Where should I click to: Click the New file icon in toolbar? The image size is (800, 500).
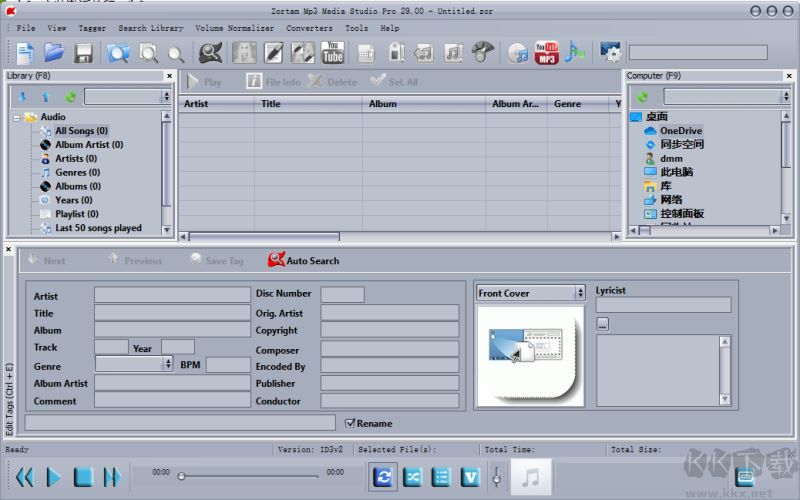24,53
